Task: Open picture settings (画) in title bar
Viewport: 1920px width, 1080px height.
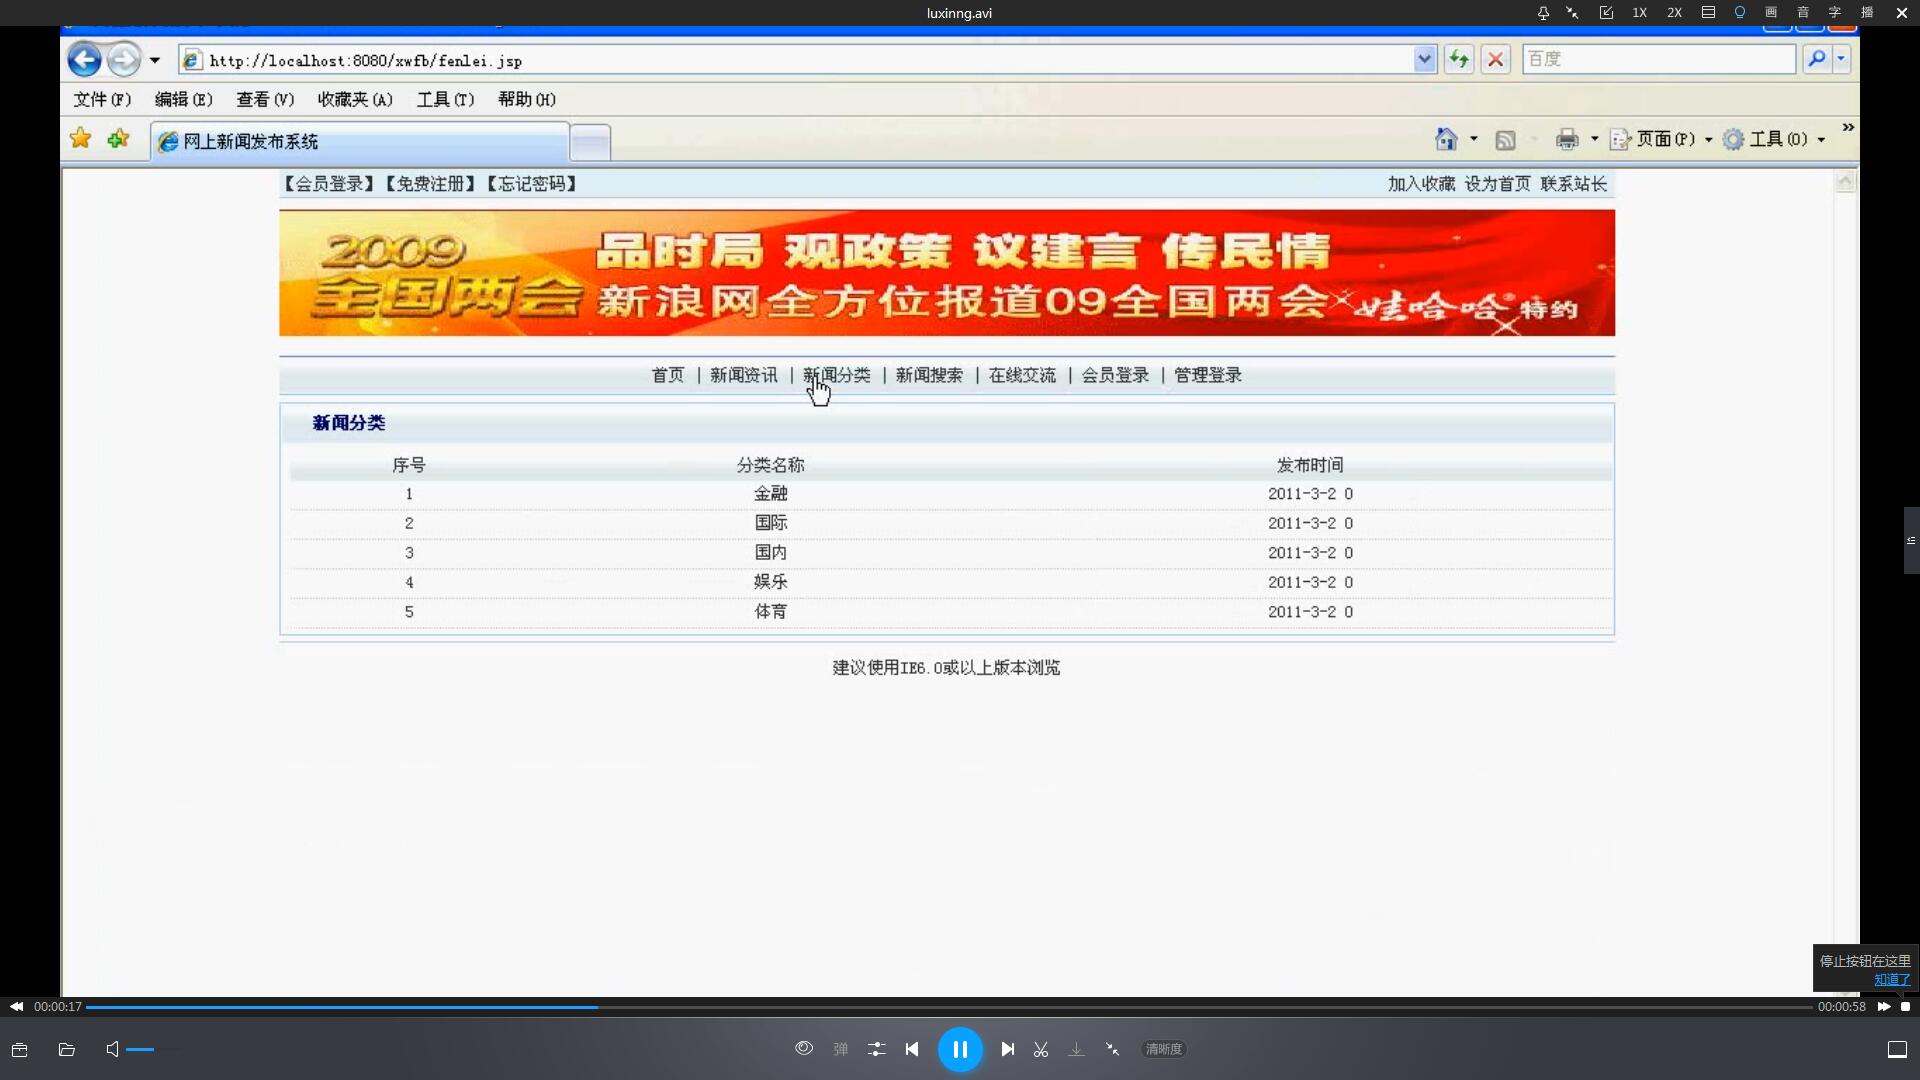Action: point(1771,13)
